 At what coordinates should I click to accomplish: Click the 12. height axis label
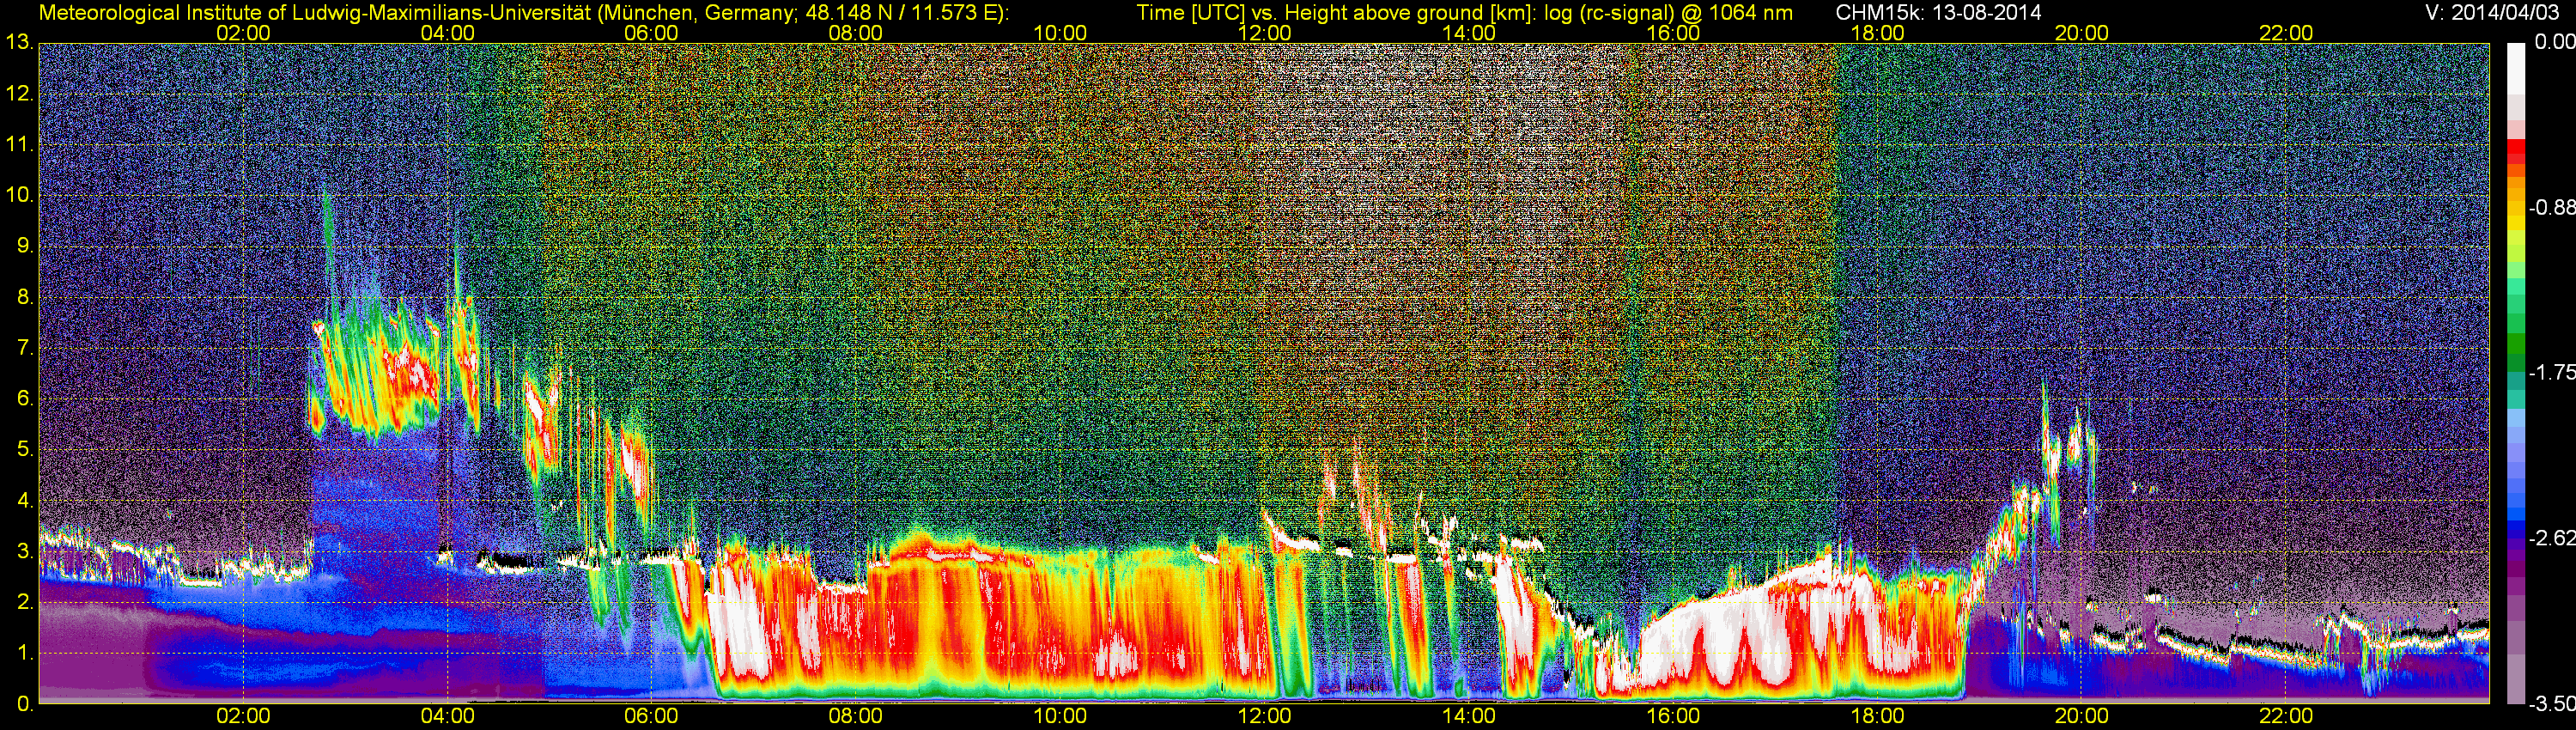click(20, 94)
